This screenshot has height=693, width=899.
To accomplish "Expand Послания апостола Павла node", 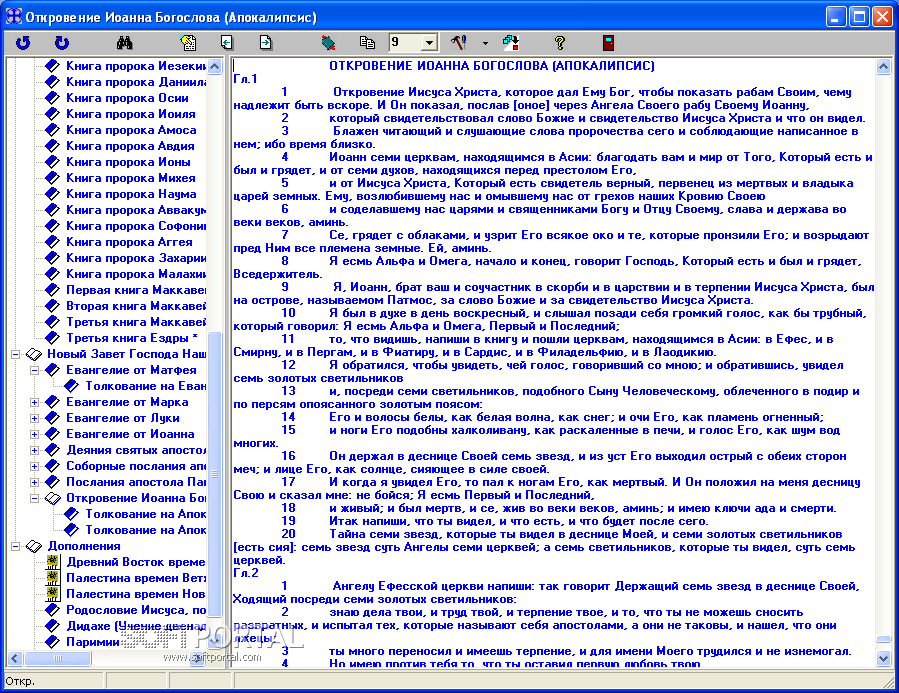I will click(x=34, y=483).
